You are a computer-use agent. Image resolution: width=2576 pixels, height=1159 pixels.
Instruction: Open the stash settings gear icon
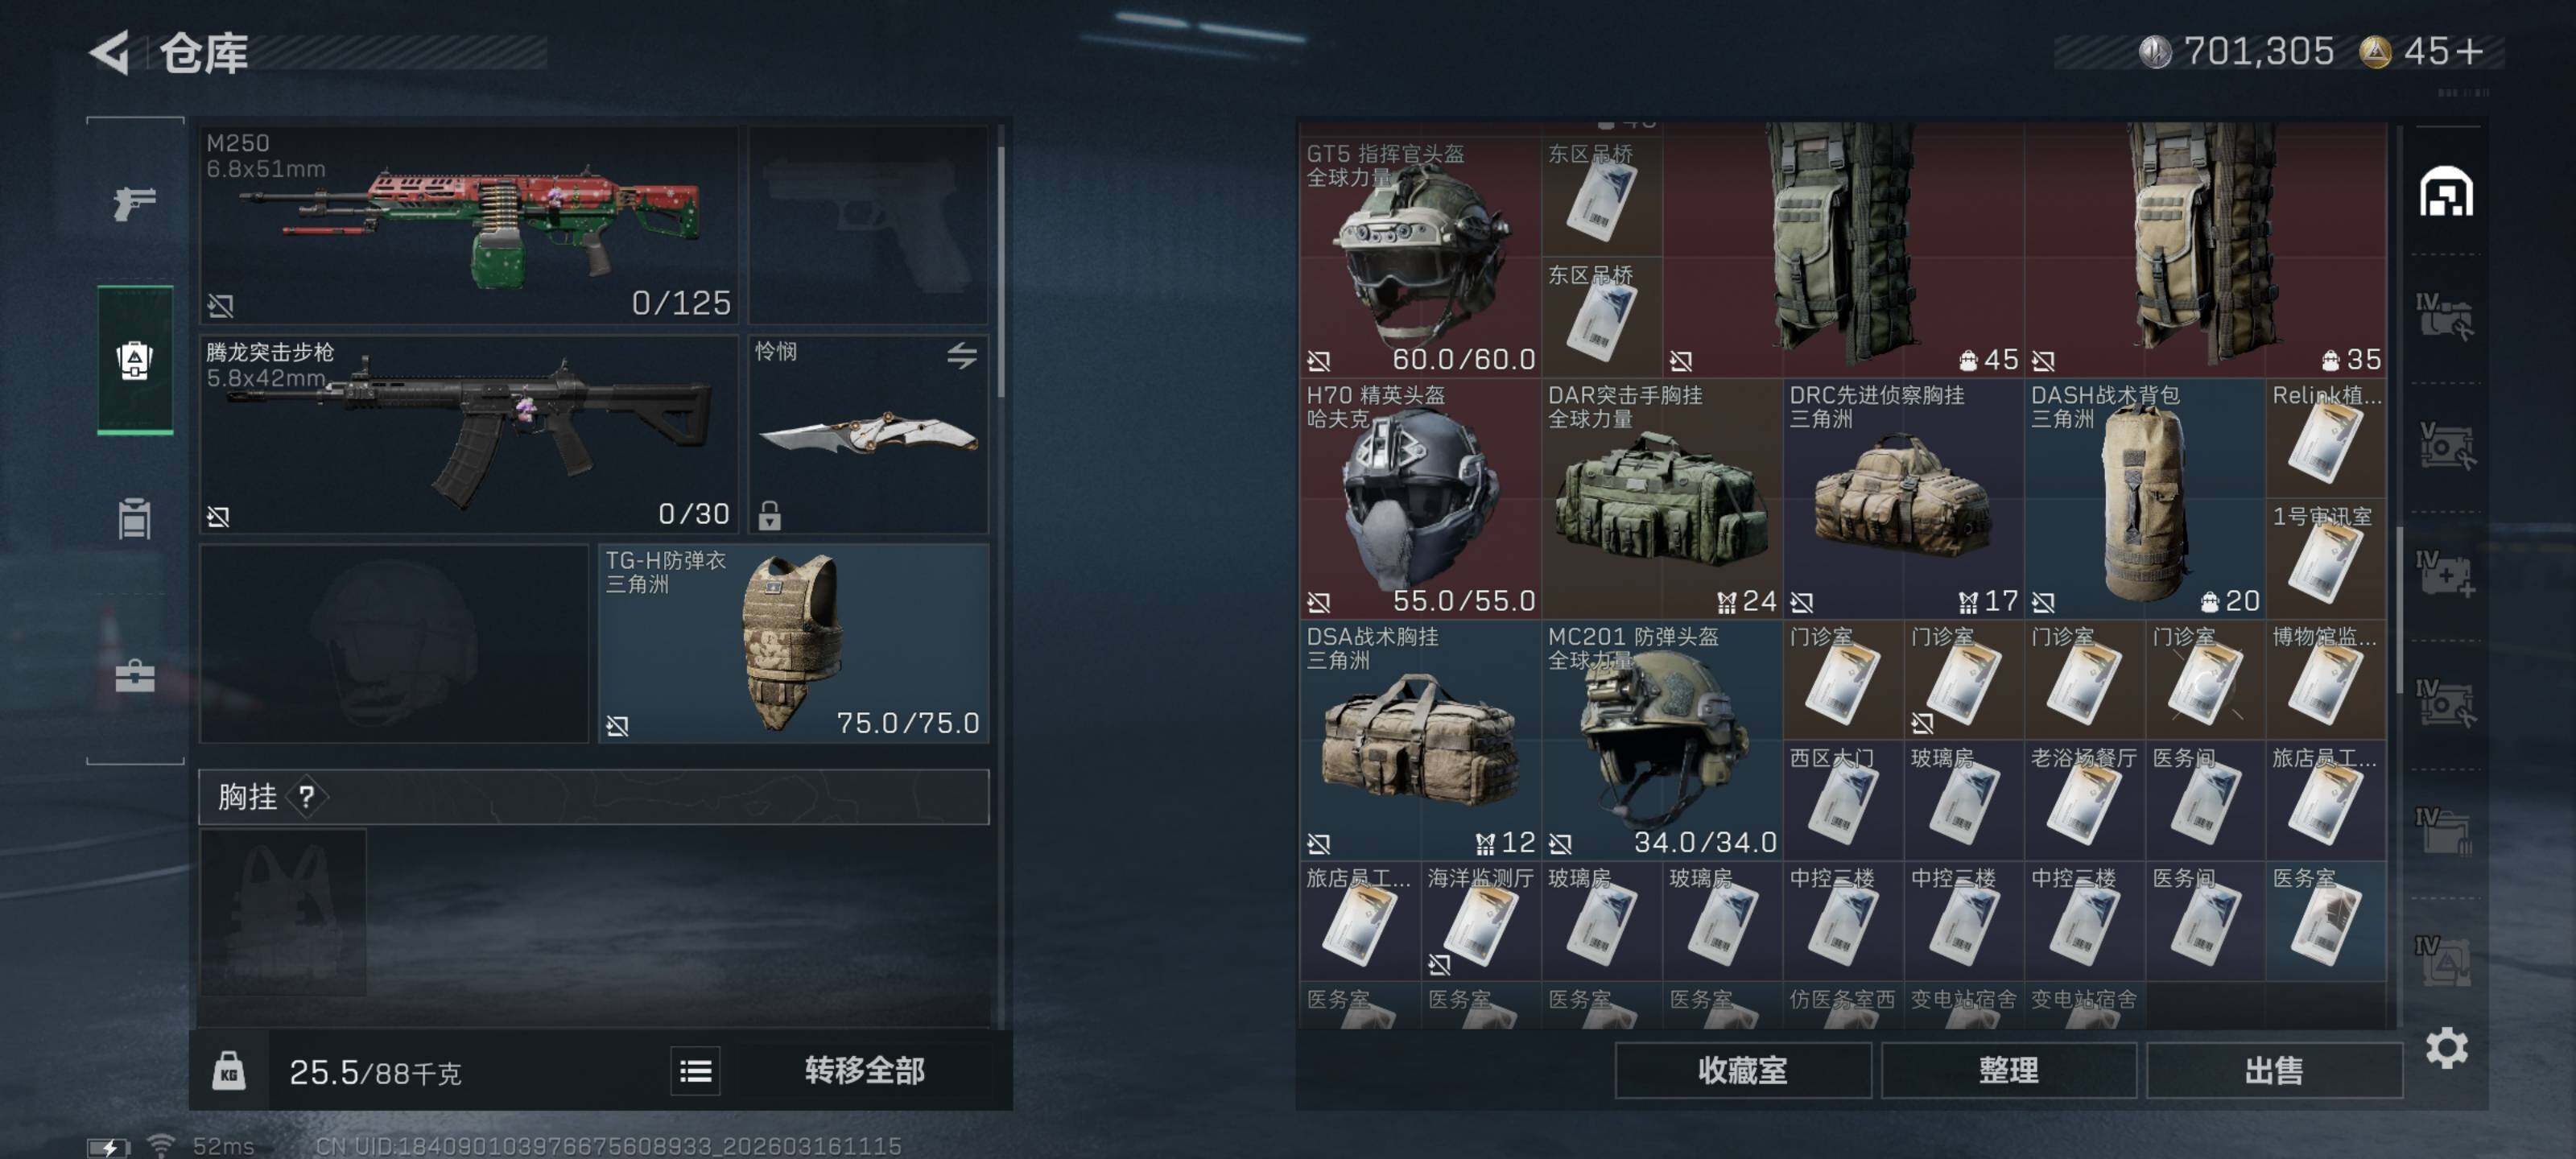[2446, 1048]
